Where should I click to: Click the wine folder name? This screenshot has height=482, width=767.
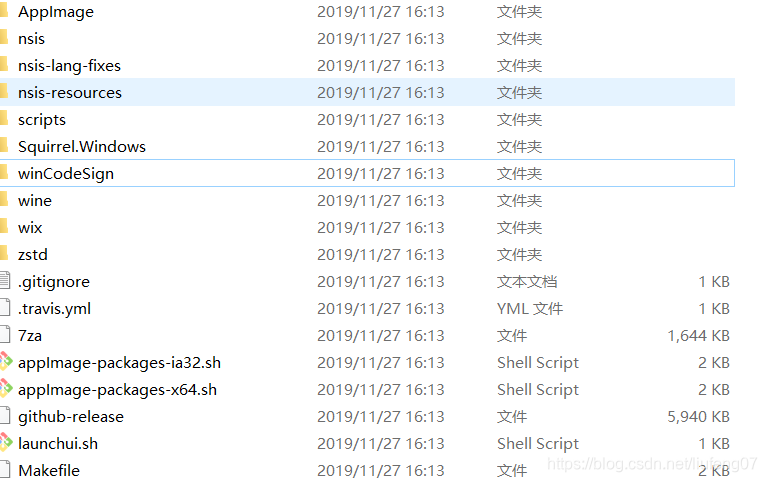coord(35,201)
